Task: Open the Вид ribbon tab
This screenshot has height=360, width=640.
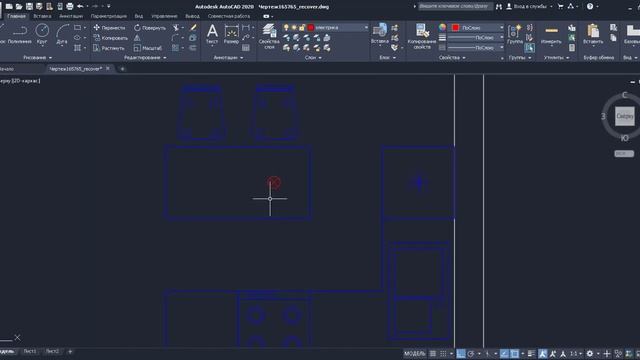Action: 139,16
